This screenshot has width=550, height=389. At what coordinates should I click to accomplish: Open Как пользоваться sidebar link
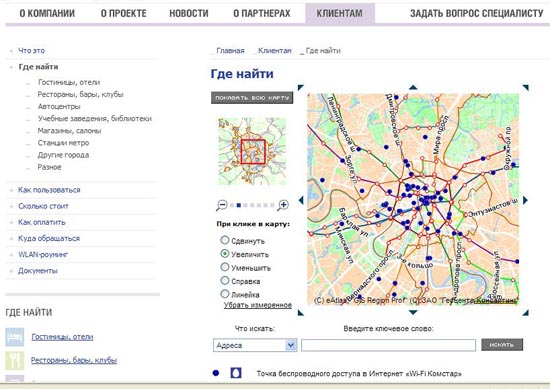pyautogui.click(x=49, y=190)
